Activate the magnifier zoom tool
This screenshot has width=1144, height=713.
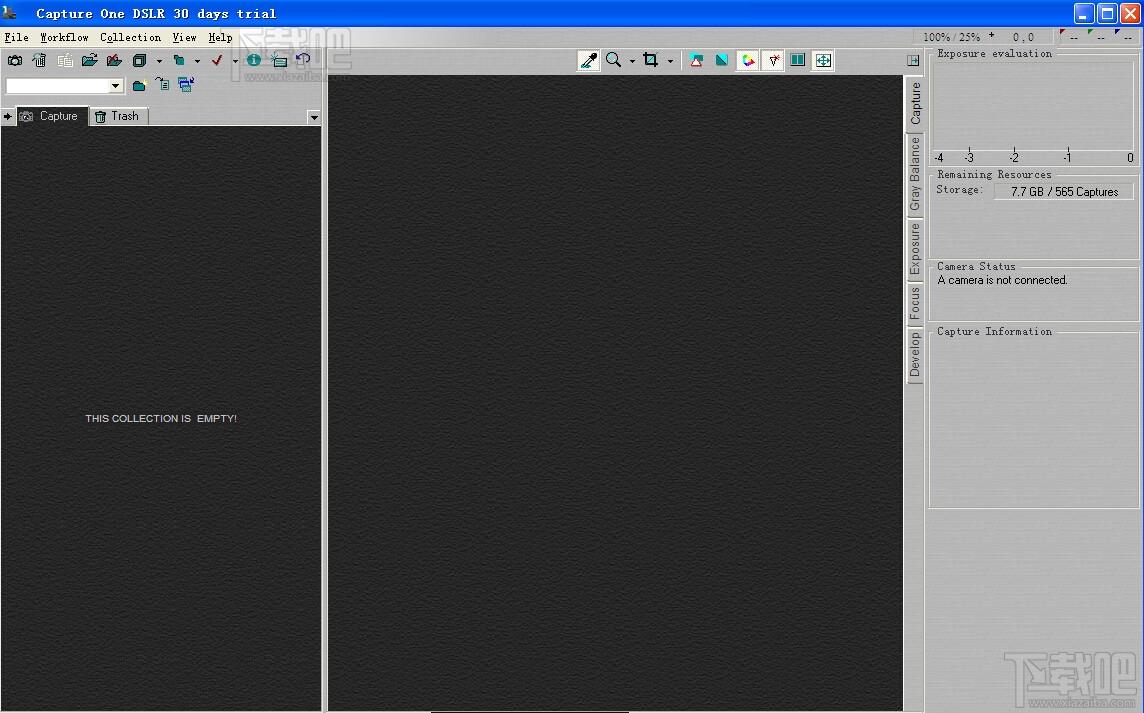[x=614, y=61]
